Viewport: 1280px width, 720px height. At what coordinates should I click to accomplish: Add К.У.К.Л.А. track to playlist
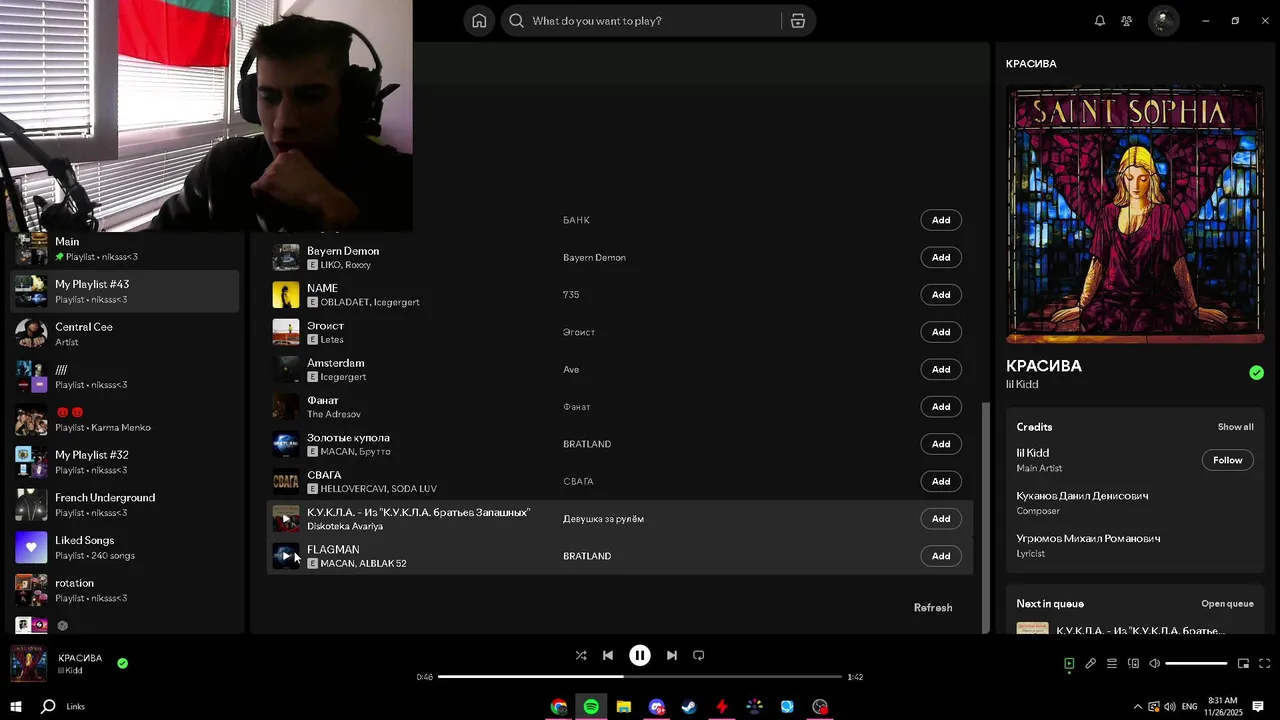pos(941,519)
